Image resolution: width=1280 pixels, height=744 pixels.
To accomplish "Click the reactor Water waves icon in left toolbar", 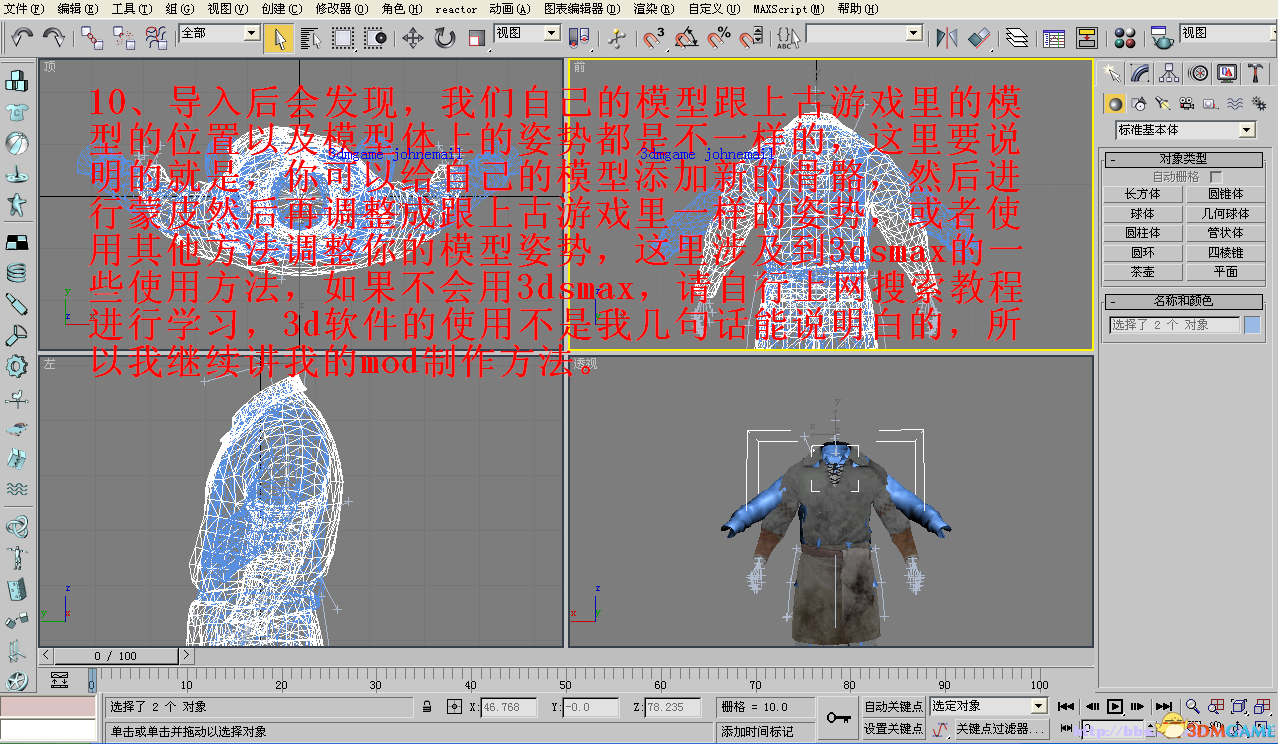I will [16, 490].
